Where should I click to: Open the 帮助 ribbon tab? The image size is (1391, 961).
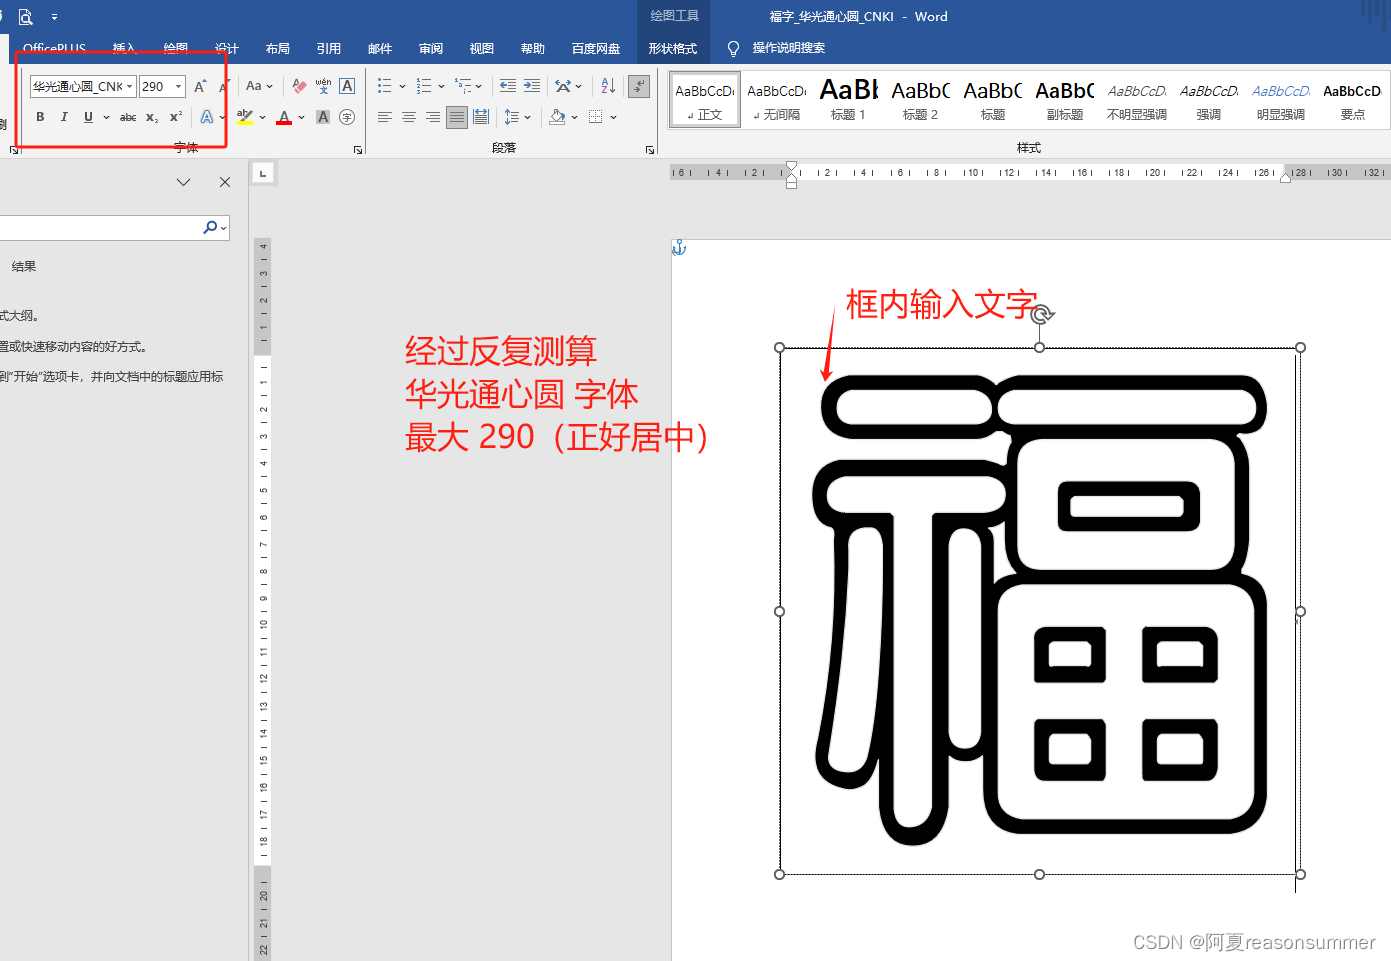(533, 48)
